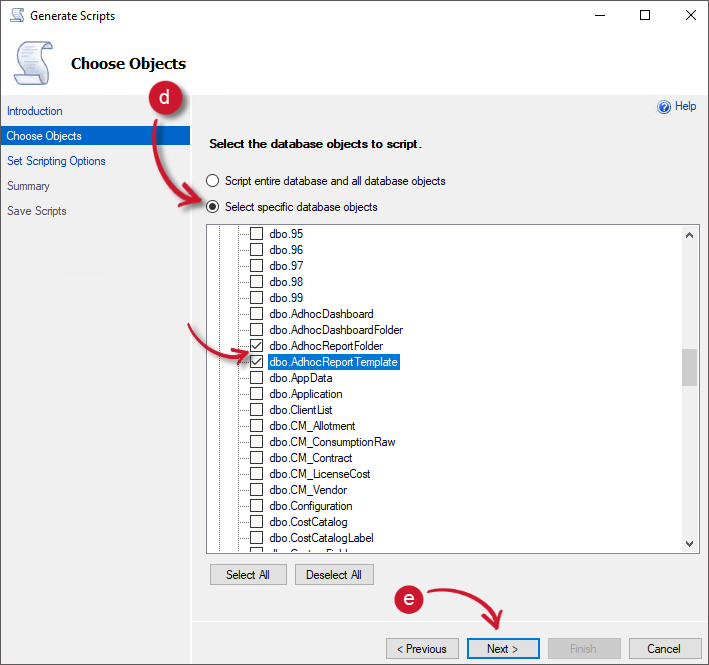Click Cancel to exit the wizard
Image resolution: width=709 pixels, height=665 pixels.
click(663, 649)
